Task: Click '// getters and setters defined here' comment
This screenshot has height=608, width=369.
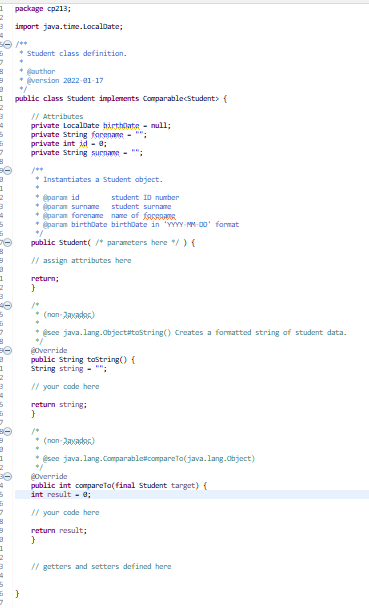Action: [x=101, y=567]
